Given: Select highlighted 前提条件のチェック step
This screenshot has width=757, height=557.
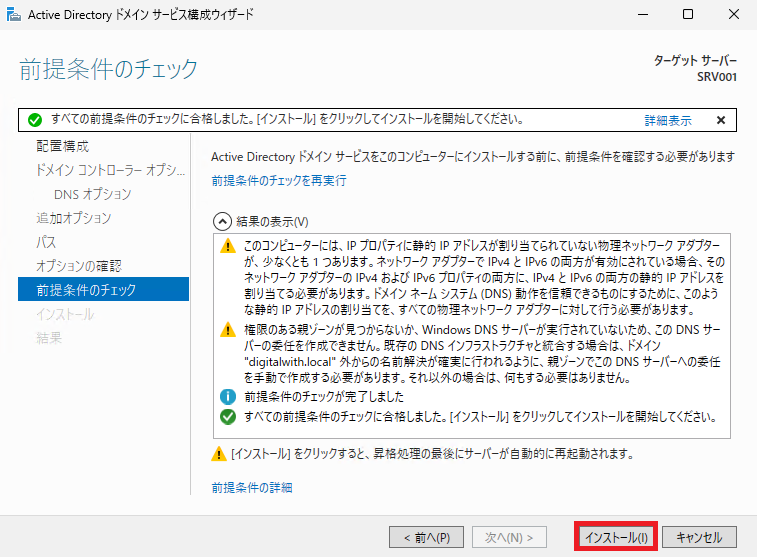Looking at the screenshot, I should click(x=103, y=289).
